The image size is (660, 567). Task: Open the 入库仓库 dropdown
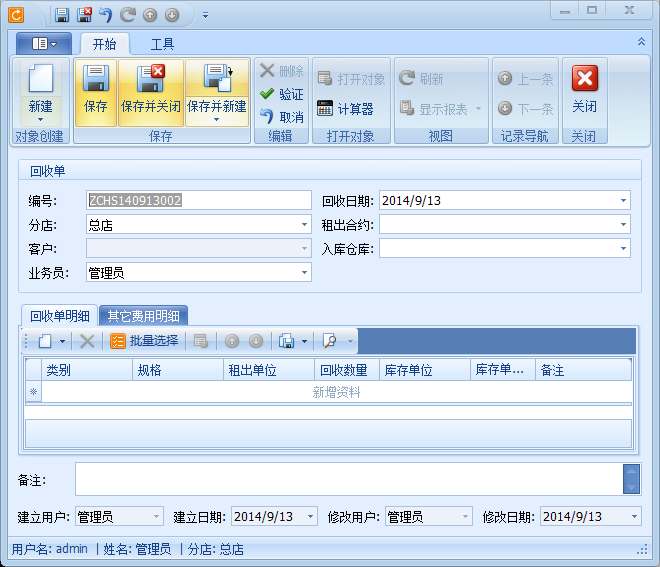(x=623, y=249)
